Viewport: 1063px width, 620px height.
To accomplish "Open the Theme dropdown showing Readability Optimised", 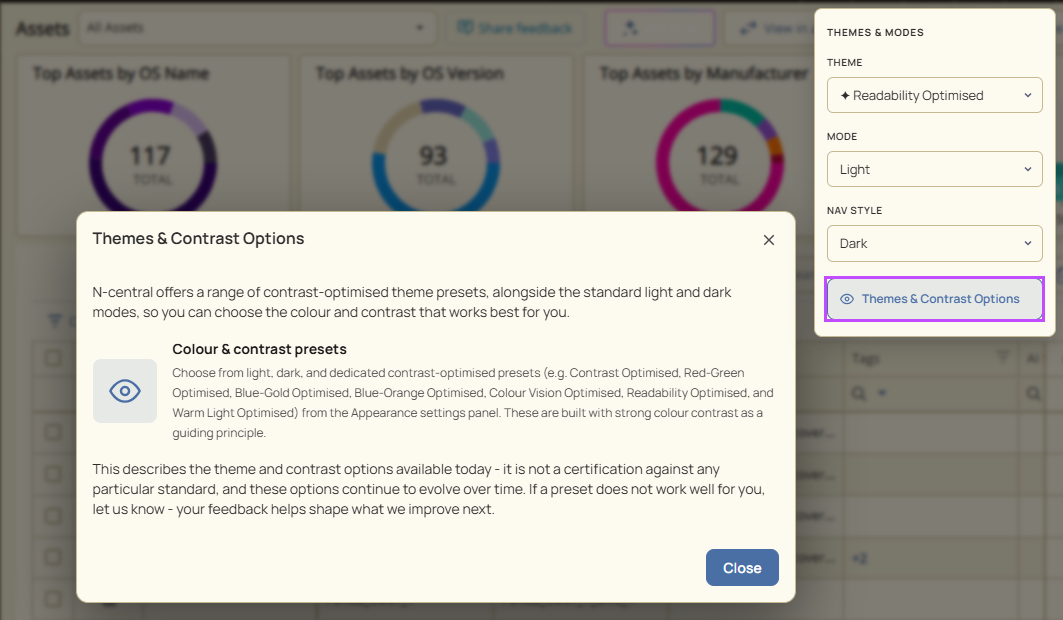I will (x=934, y=96).
